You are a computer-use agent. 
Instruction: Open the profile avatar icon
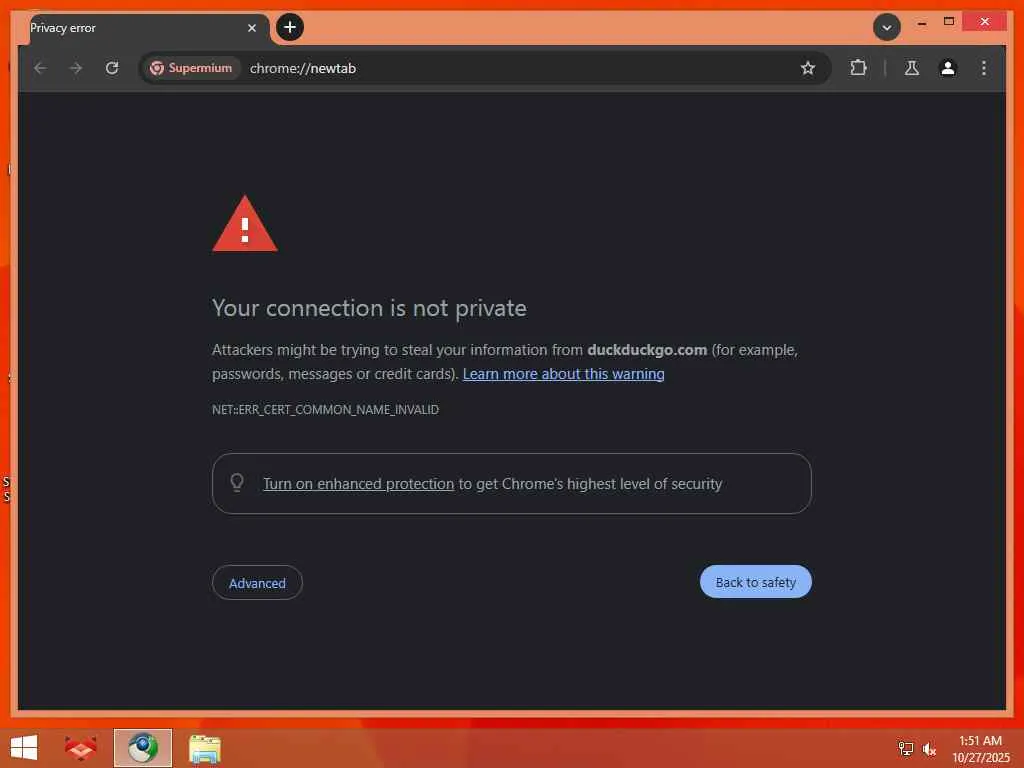point(948,68)
